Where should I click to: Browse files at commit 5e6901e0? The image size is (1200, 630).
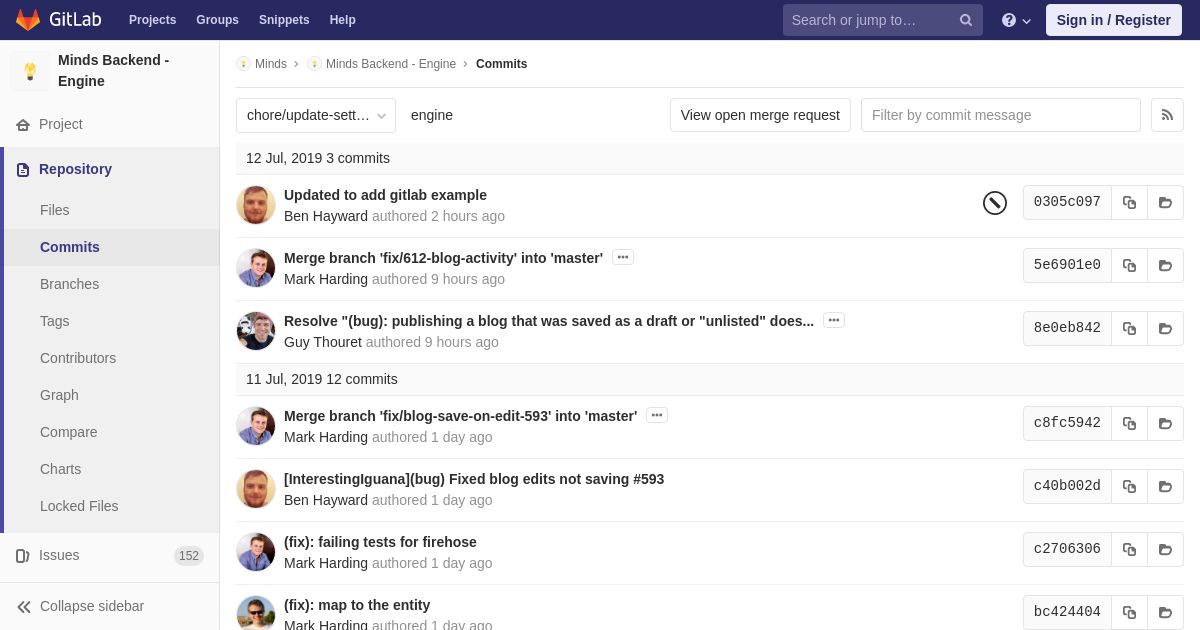[1165, 265]
